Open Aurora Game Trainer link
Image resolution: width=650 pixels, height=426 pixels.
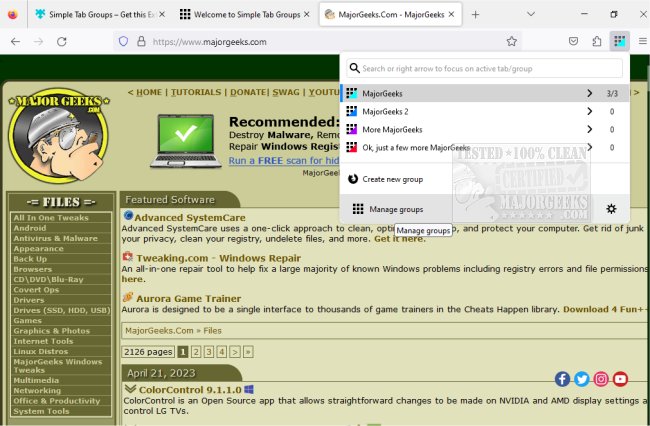click(189, 298)
